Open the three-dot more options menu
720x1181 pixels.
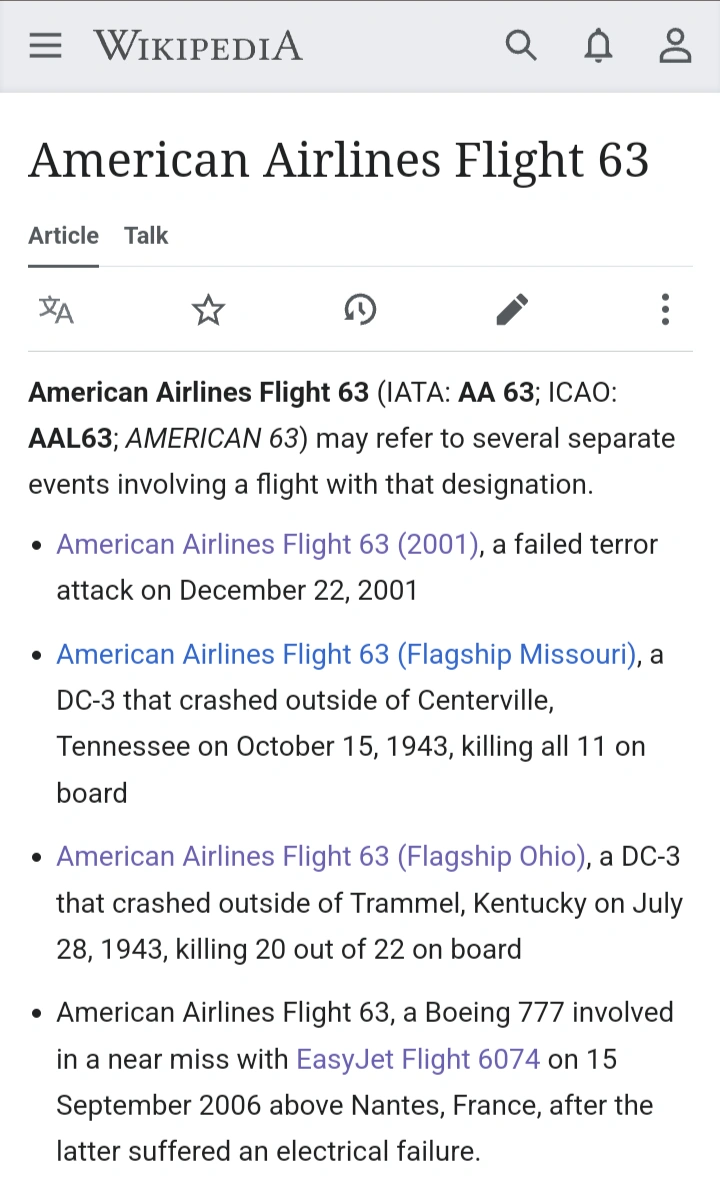[665, 310]
